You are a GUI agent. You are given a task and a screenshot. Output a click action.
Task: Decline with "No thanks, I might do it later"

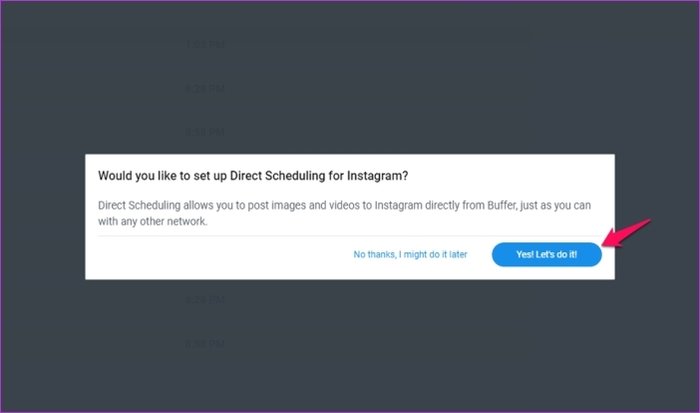410,255
